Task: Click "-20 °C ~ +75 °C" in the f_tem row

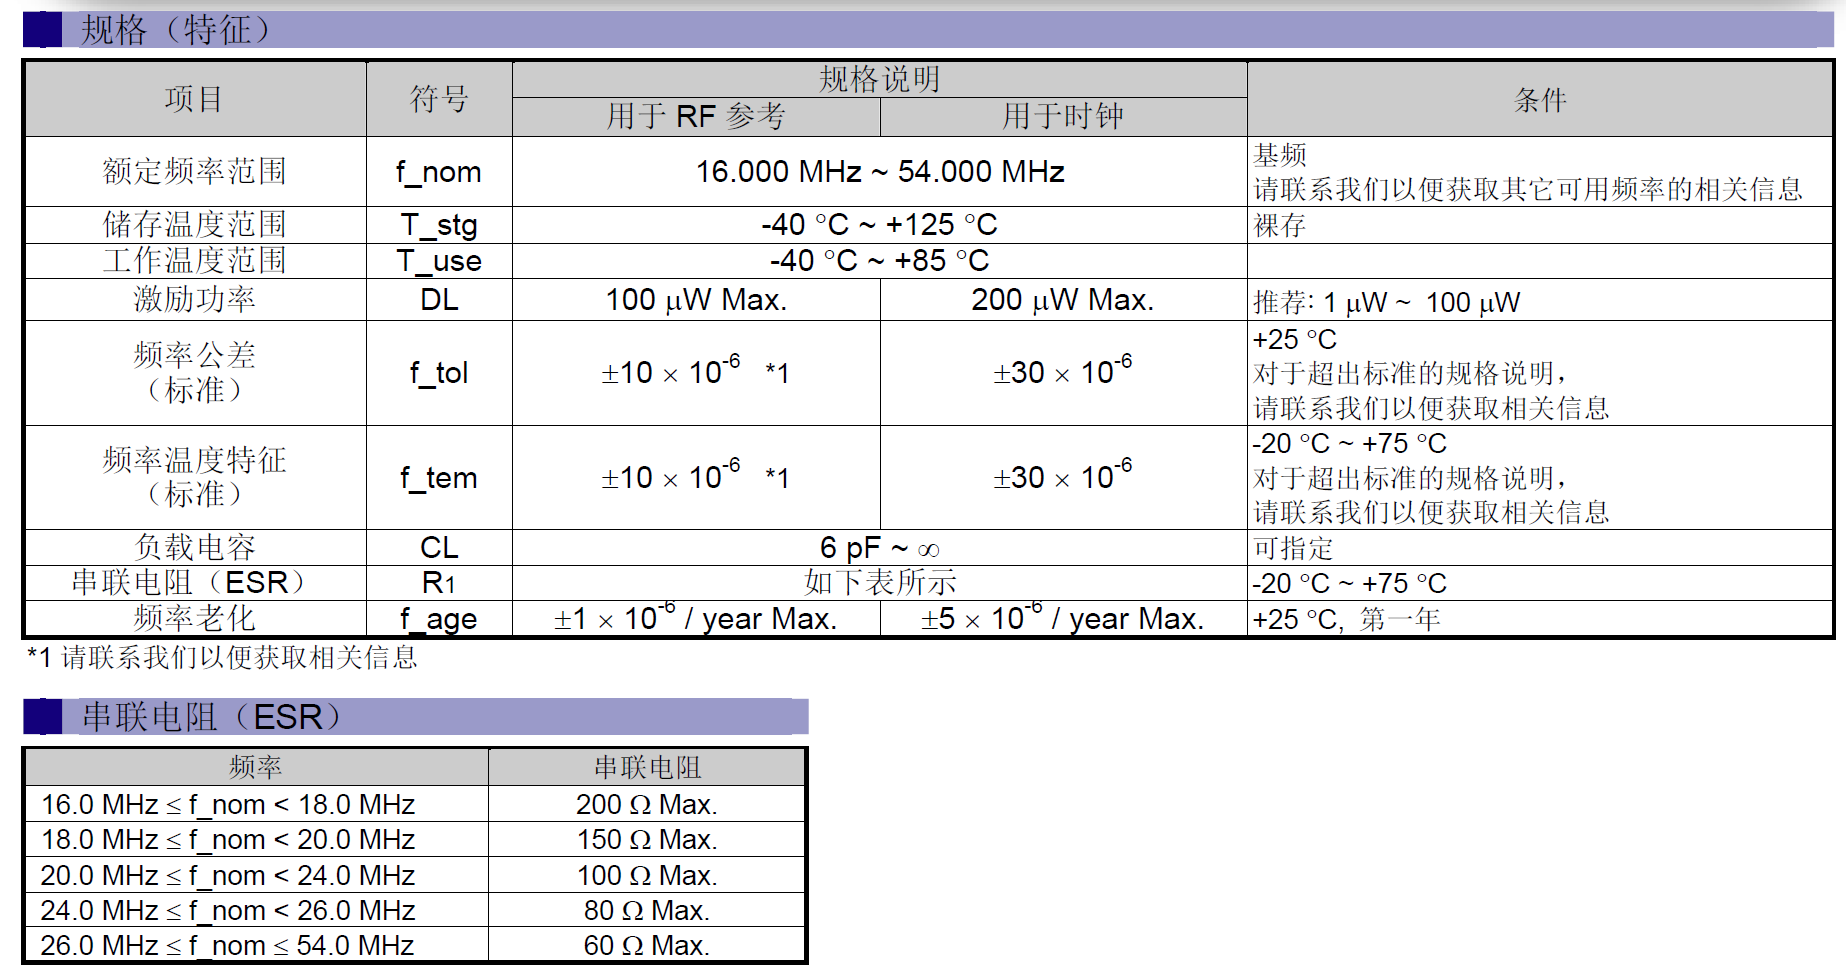Action: (x=1350, y=443)
